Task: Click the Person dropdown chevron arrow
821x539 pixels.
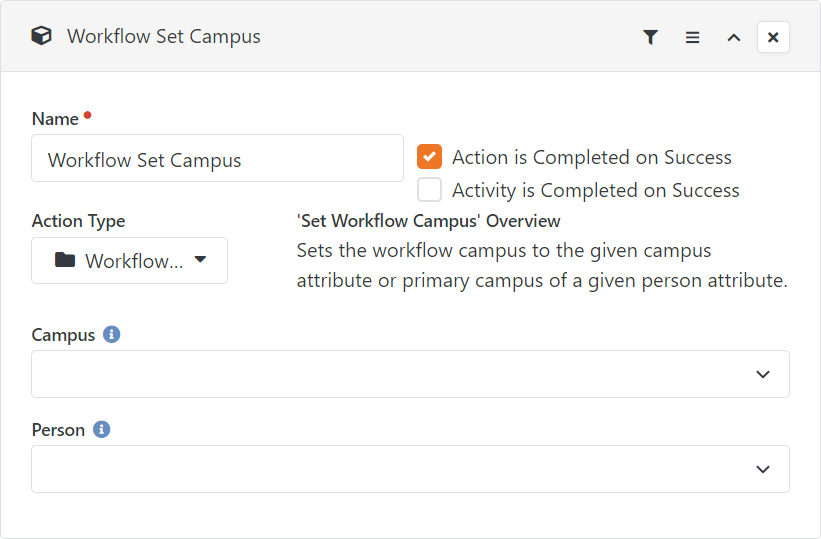Action: pyautogui.click(x=763, y=469)
